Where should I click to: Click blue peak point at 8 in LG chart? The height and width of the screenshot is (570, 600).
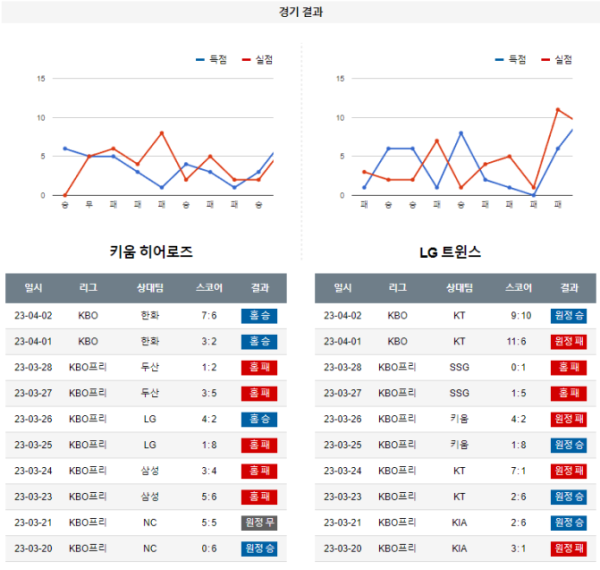(x=461, y=133)
